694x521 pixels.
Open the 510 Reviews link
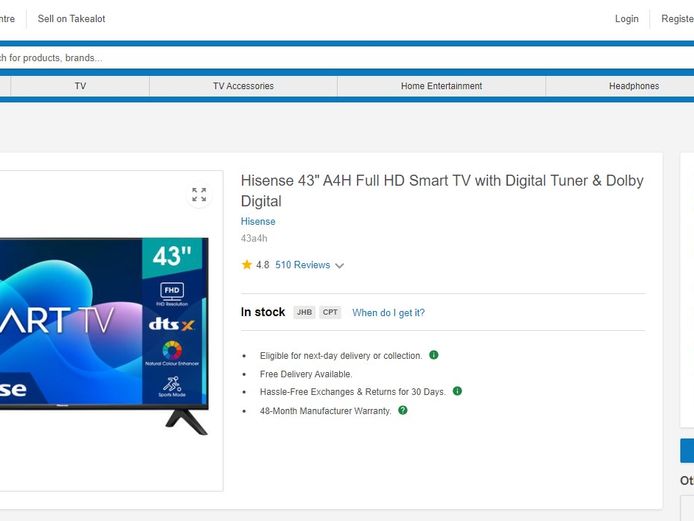pos(303,265)
